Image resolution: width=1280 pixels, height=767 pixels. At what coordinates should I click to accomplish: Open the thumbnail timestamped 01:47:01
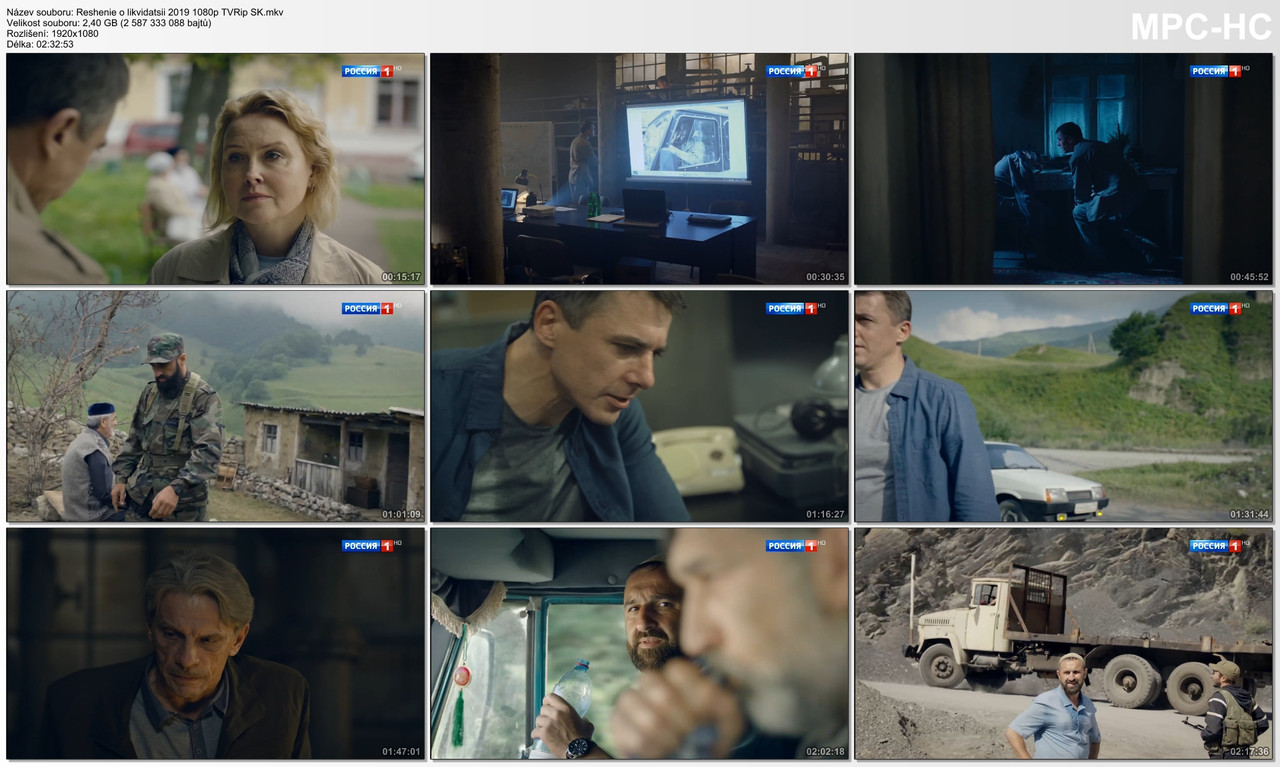tap(215, 643)
